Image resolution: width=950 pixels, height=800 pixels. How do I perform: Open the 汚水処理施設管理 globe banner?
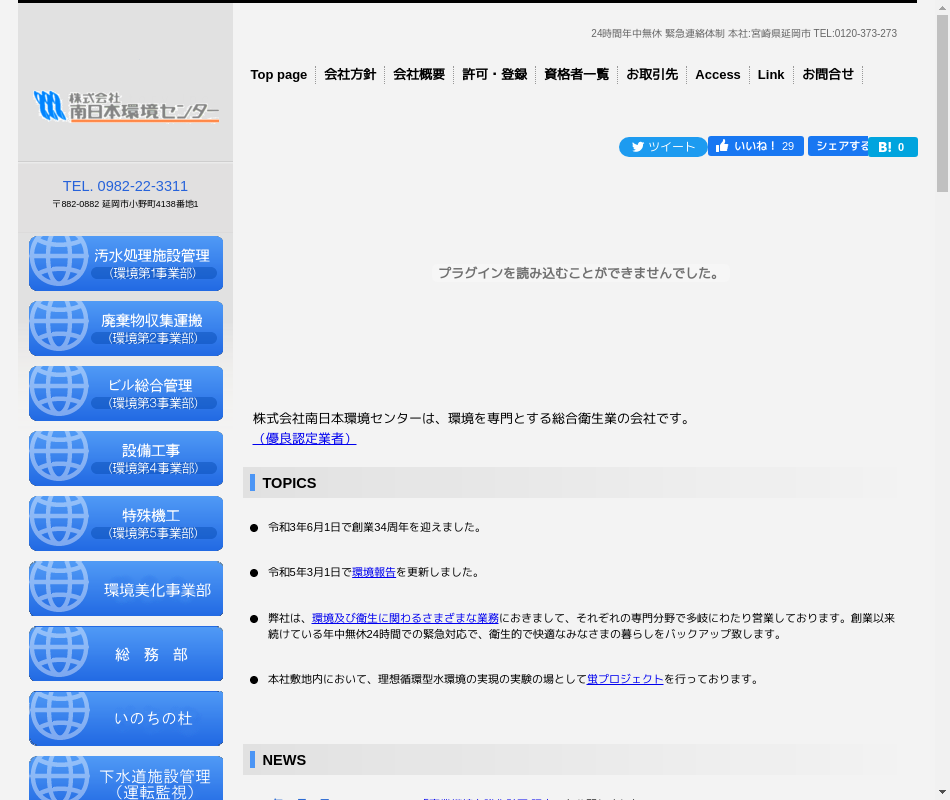[x=126, y=263]
